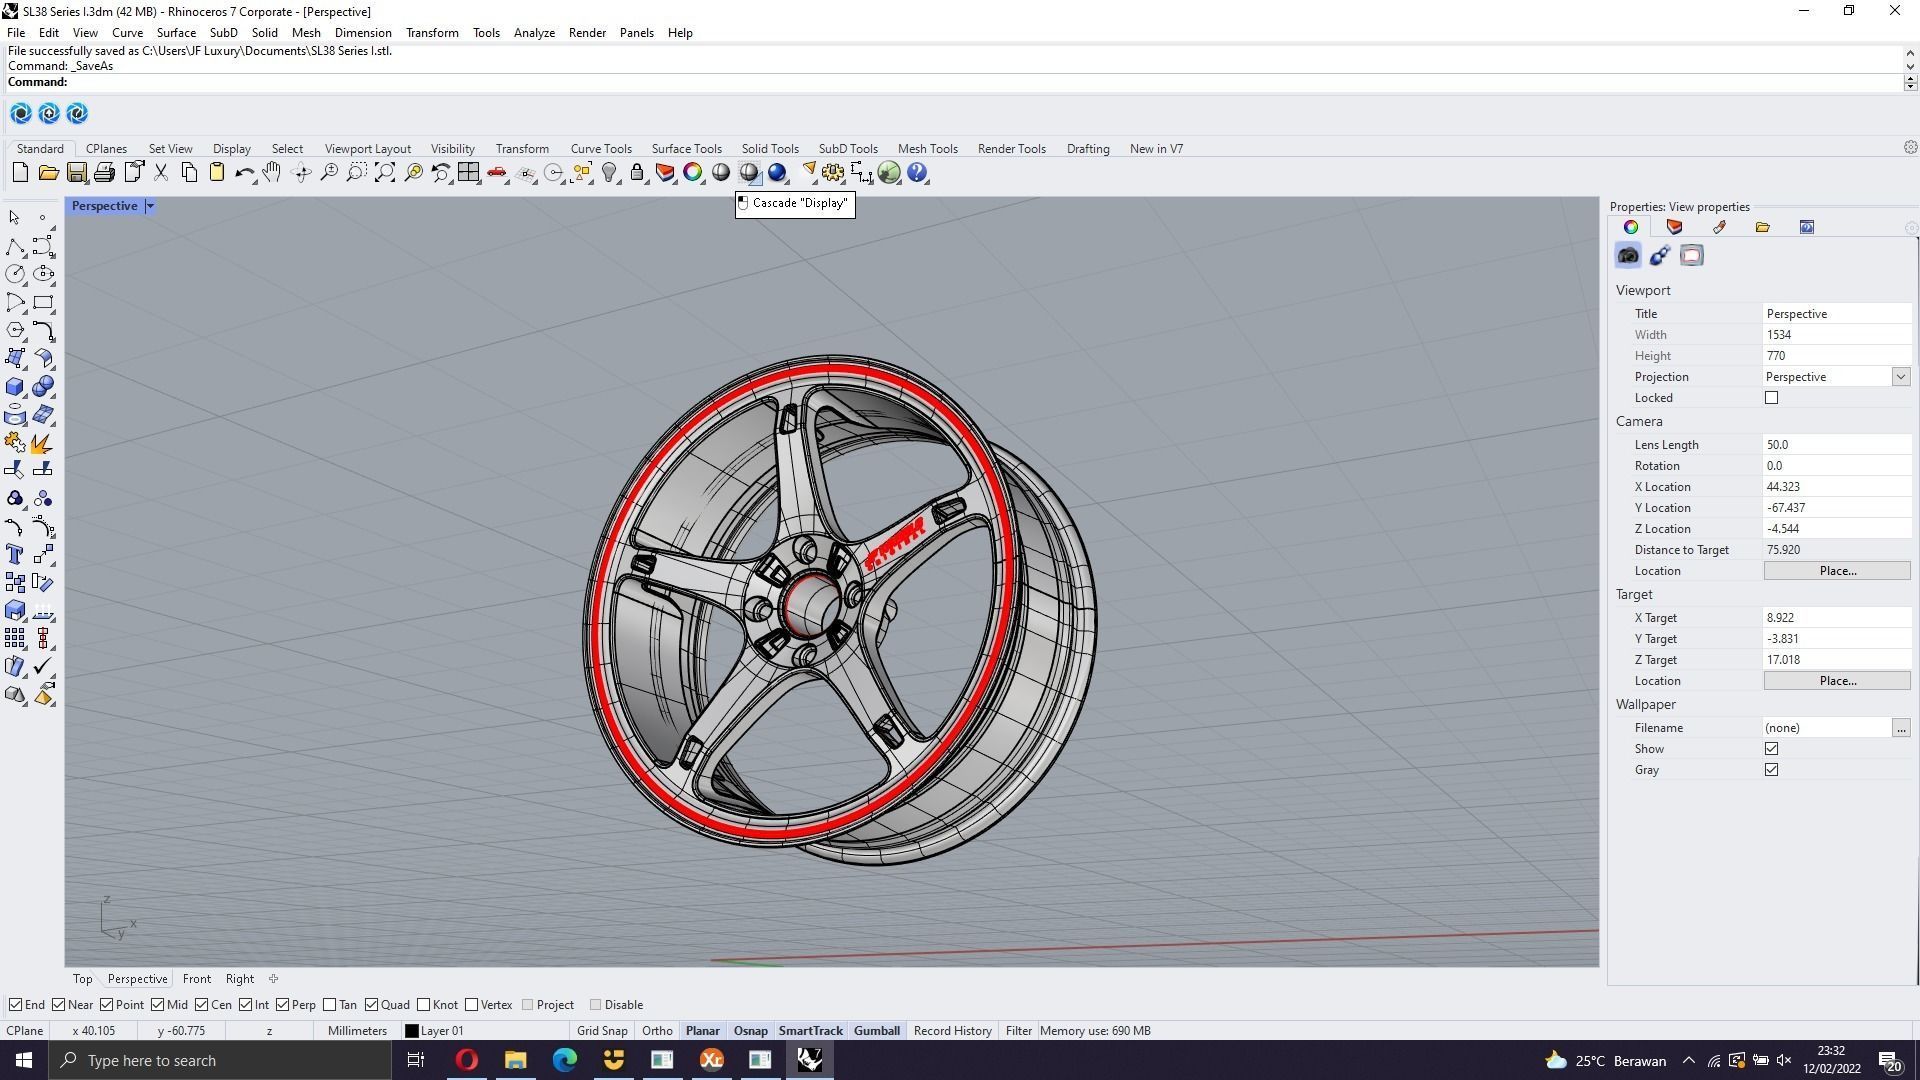Click the Open file folder icon
1920x1080 pixels.
(48, 173)
